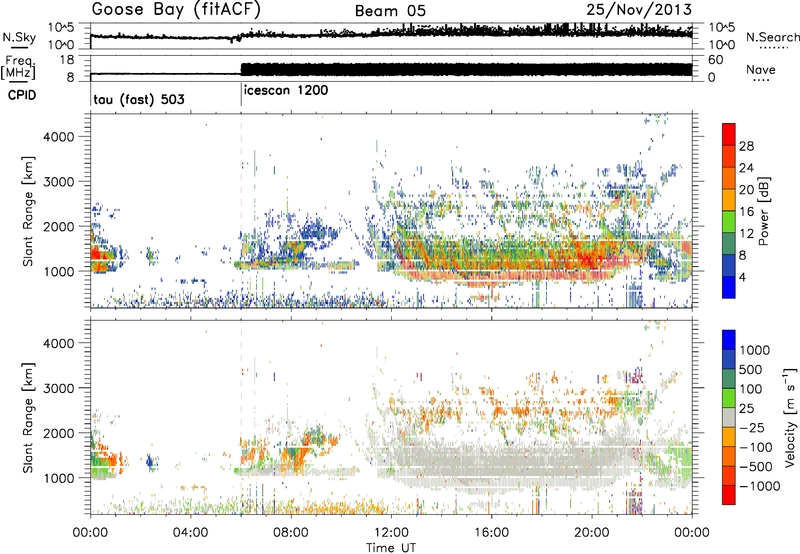This screenshot has width=800, height=554.
Task: Click the "4000" tick of the power panel
Action: click(x=59, y=137)
